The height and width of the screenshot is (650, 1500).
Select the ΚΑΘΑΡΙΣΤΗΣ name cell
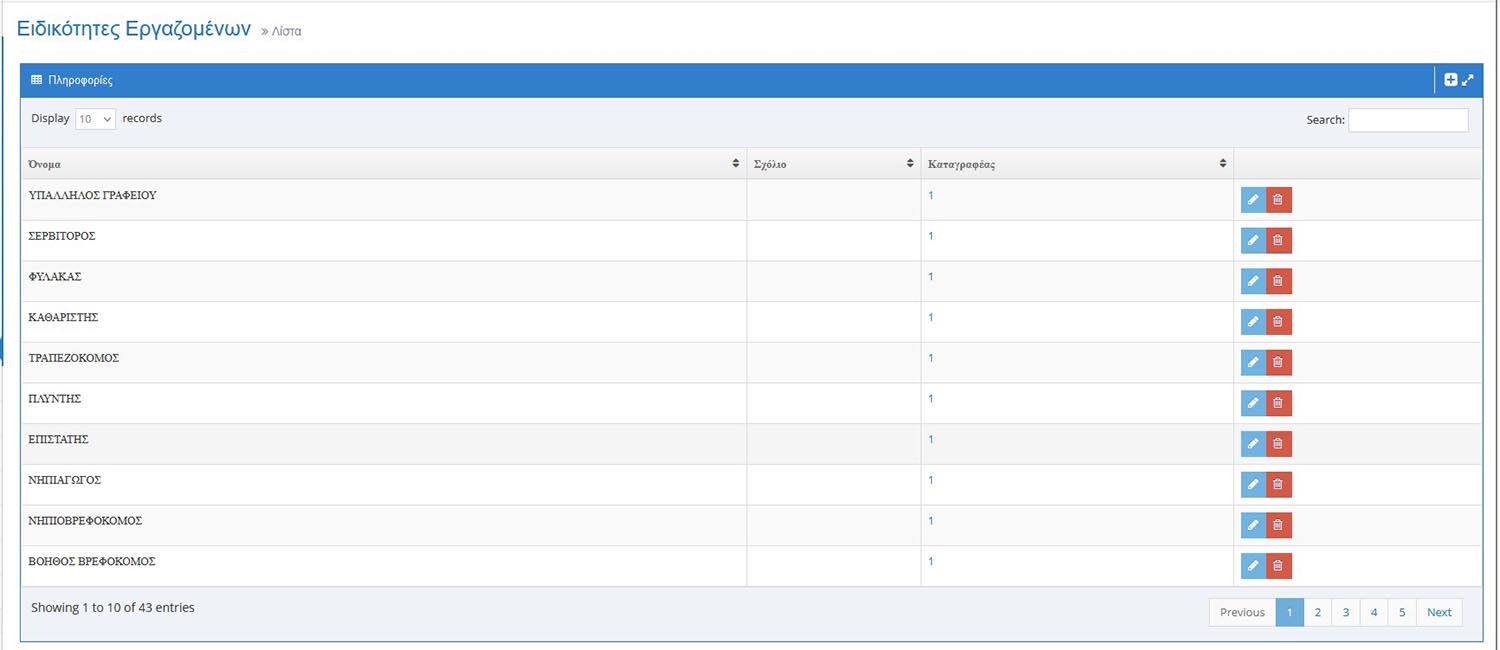click(384, 322)
